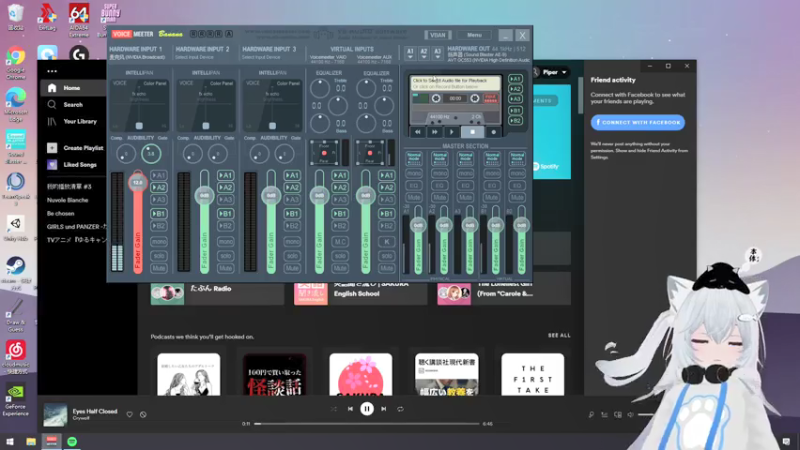Fast forward the Voicemeeter cassette recorder

coord(435,132)
